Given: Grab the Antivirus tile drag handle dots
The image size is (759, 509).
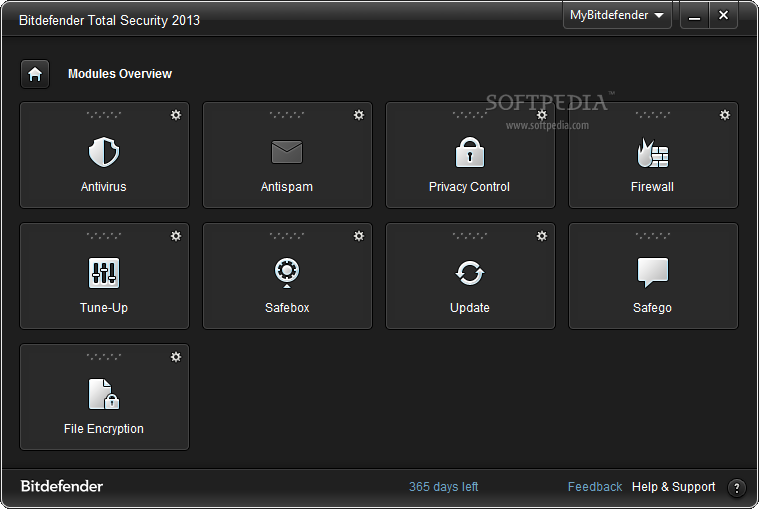Looking at the screenshot, I should click(104, 115).
